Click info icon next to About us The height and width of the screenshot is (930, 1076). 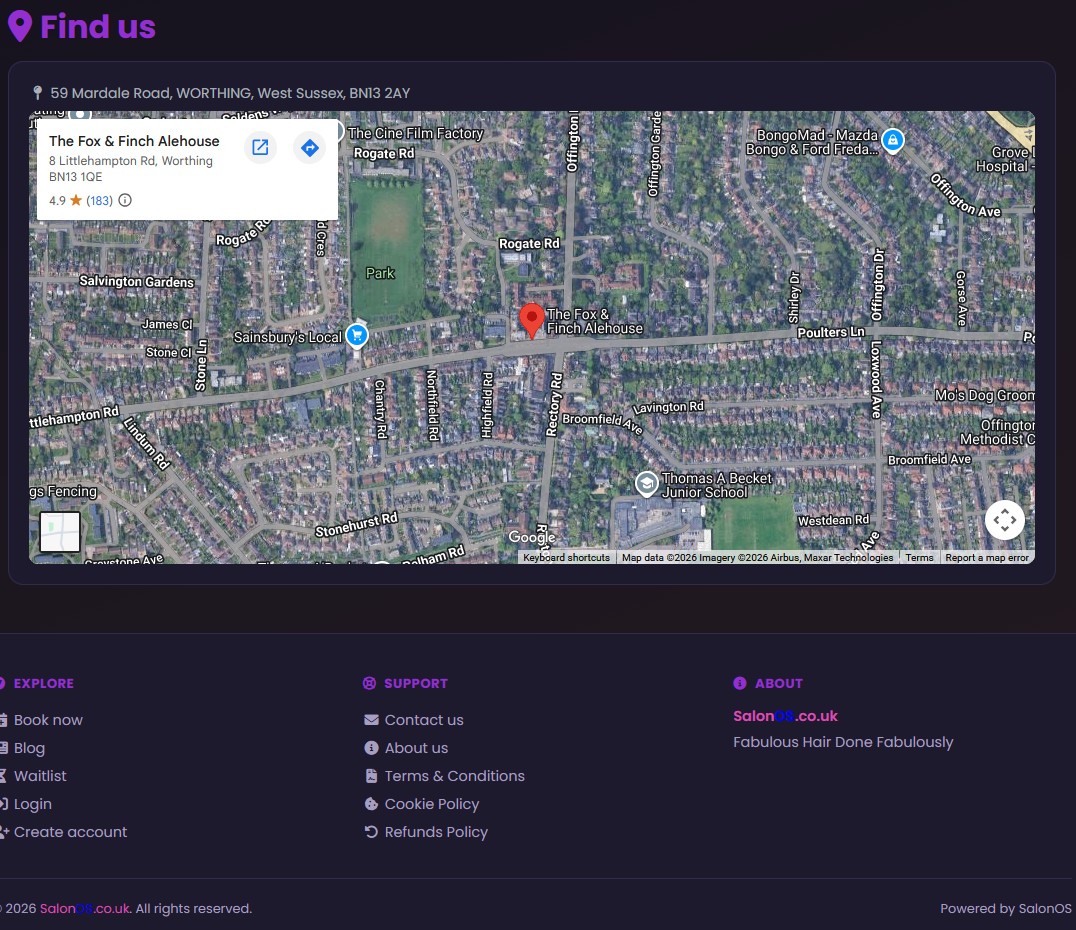click(x=371, y=748)
